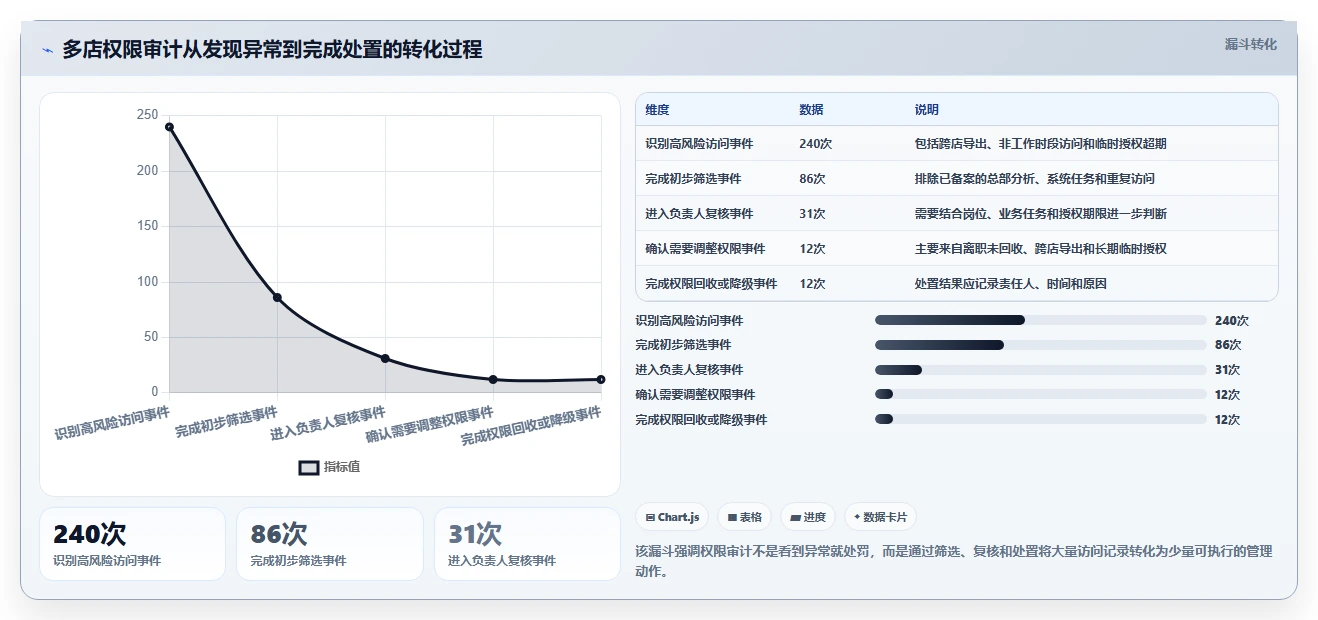Click the page title 多店权限审计 heading

pos(272,50)
